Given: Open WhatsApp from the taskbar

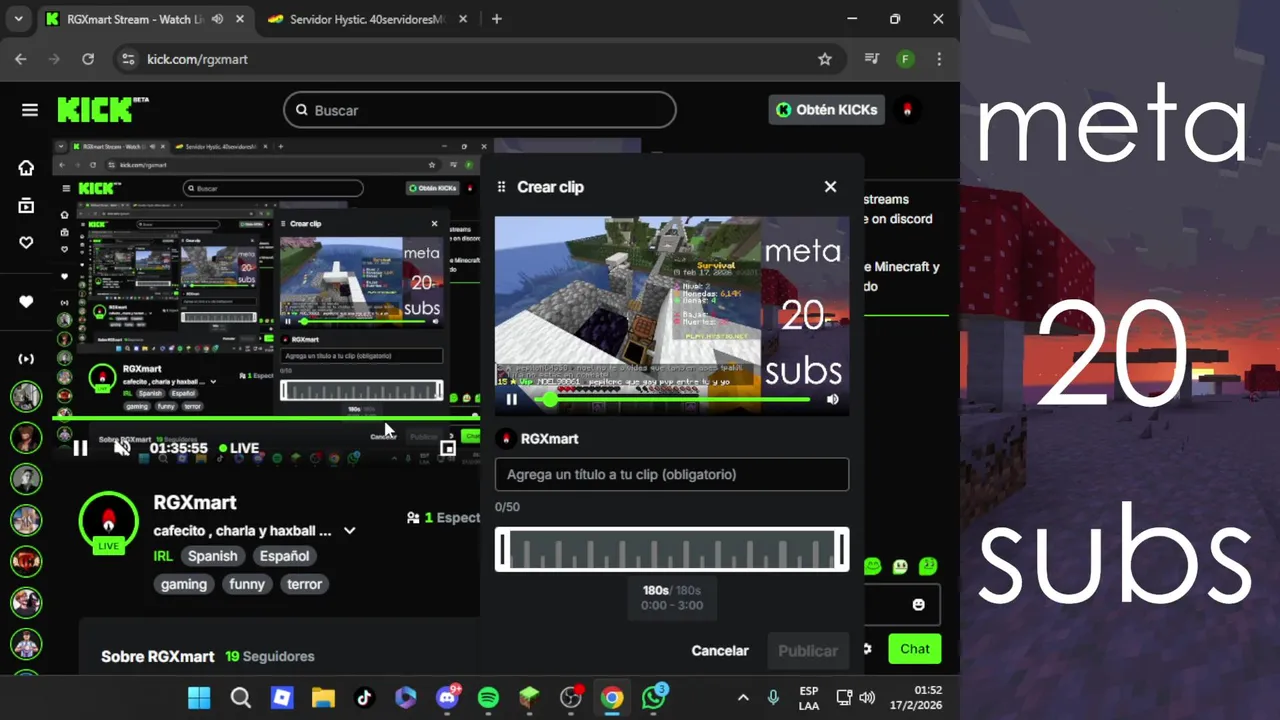Looking at the screenshot, I should (x=653, y=697).
